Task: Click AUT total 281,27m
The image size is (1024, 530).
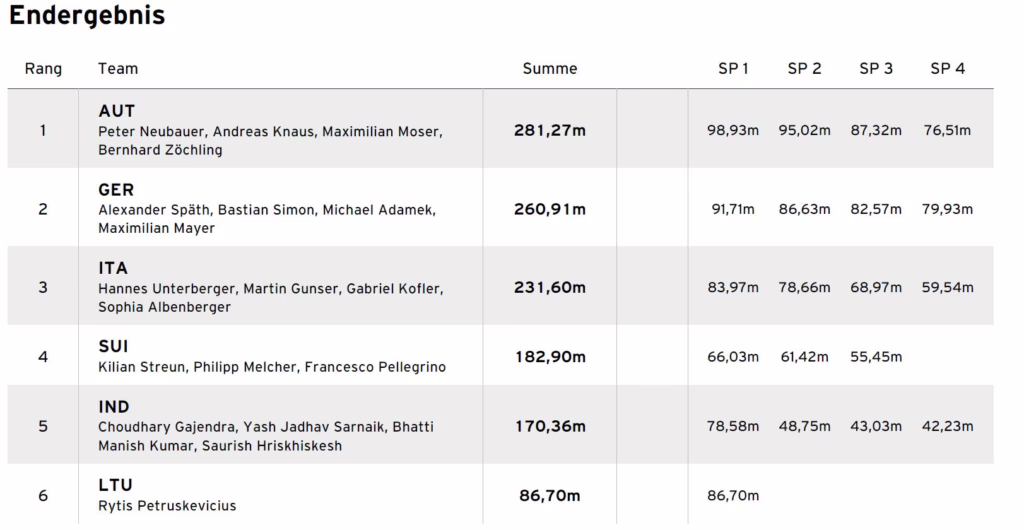Action: click(550, 131)
